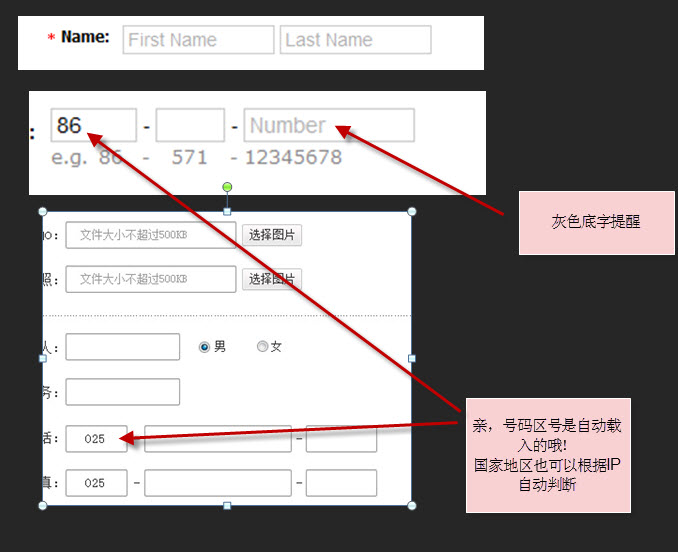Click the first 选择图片 button

tap(272, 235)
